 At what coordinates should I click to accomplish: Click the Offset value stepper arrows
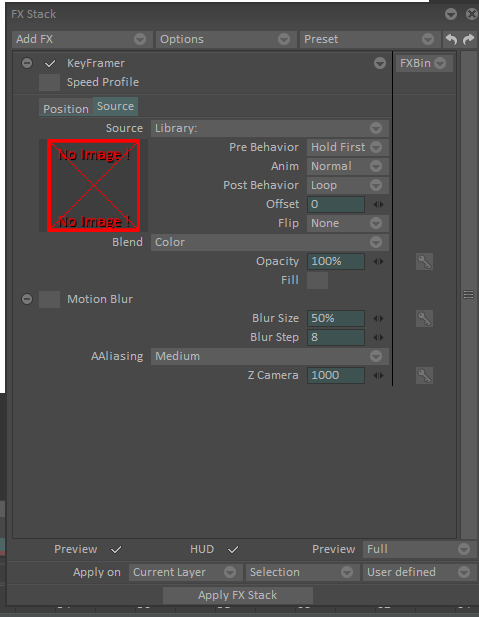point(378,205)
